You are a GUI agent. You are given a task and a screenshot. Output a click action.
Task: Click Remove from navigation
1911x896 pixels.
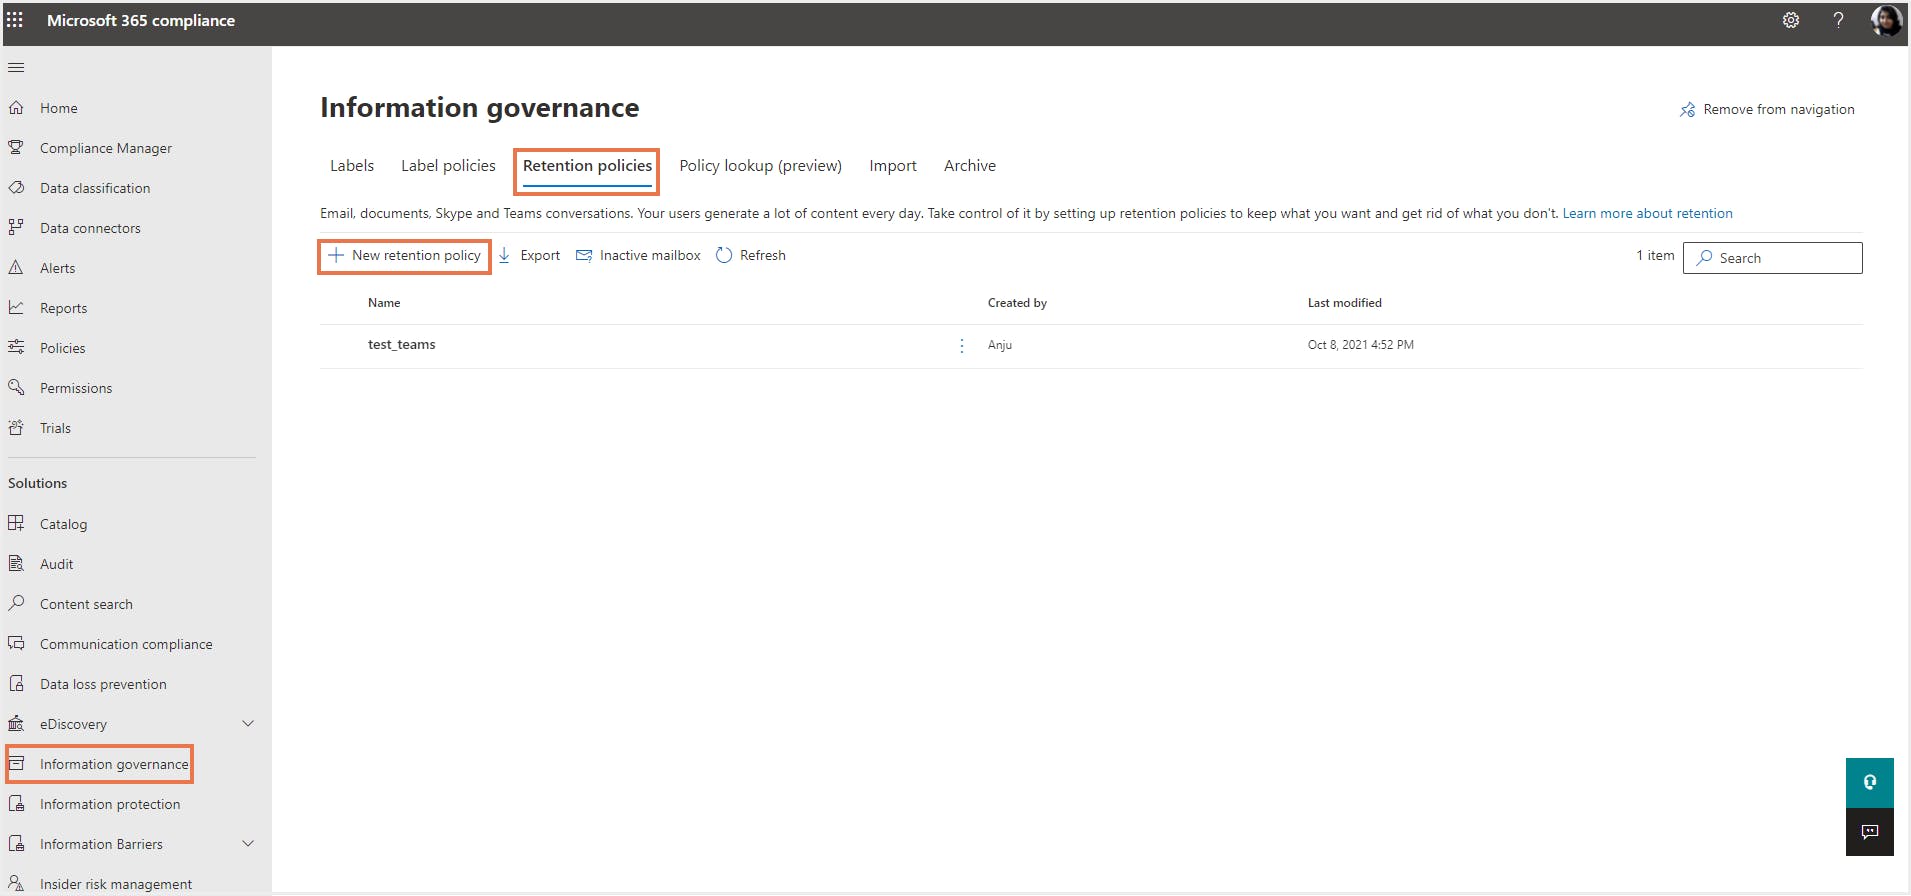[1767, 110]
